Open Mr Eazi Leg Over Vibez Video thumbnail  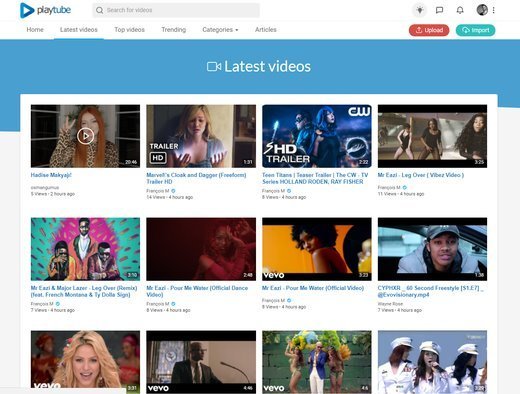click(432, 136)
